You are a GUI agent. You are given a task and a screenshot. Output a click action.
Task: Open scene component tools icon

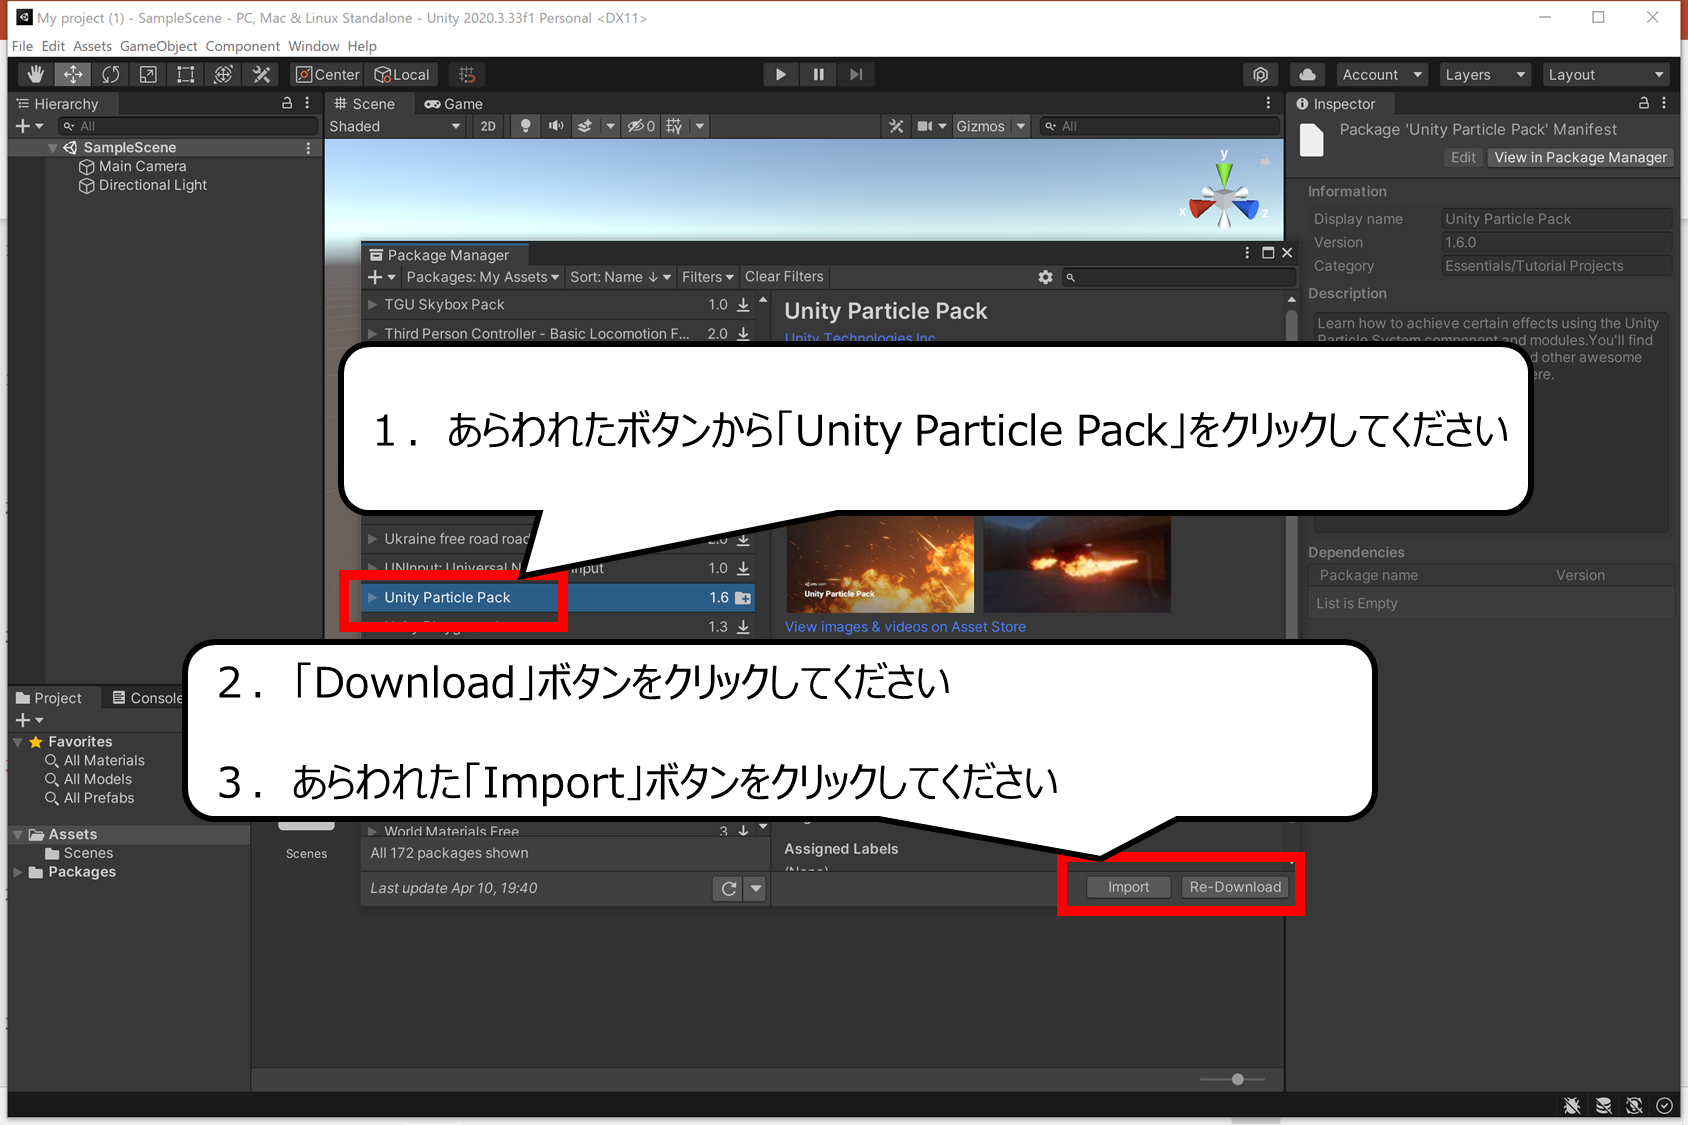tap(896, 126)
